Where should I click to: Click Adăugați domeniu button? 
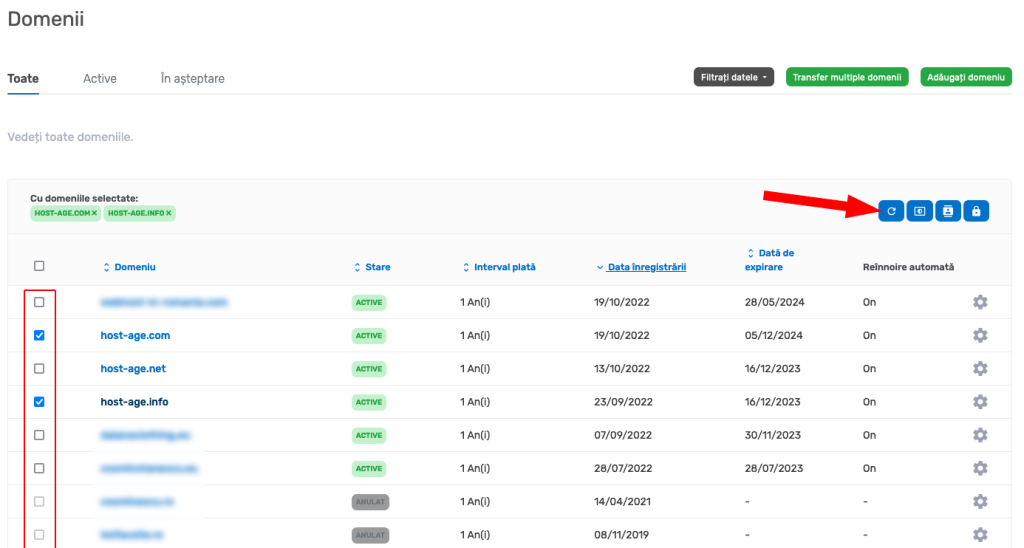click(966, 77)
